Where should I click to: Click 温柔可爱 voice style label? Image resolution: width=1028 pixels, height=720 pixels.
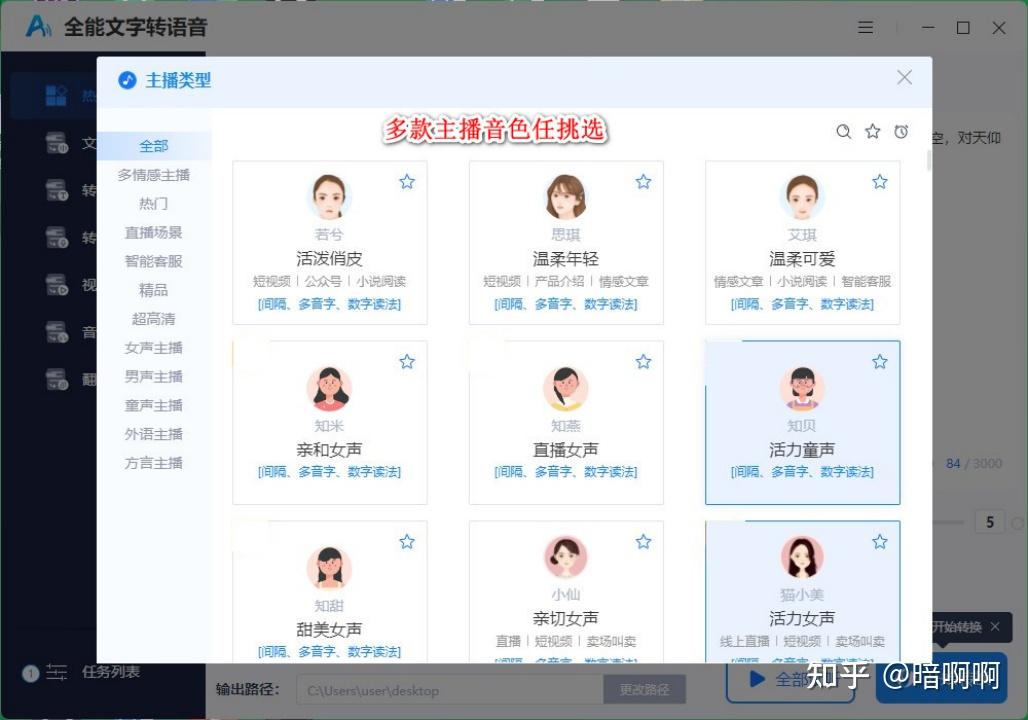pos(802,258)
